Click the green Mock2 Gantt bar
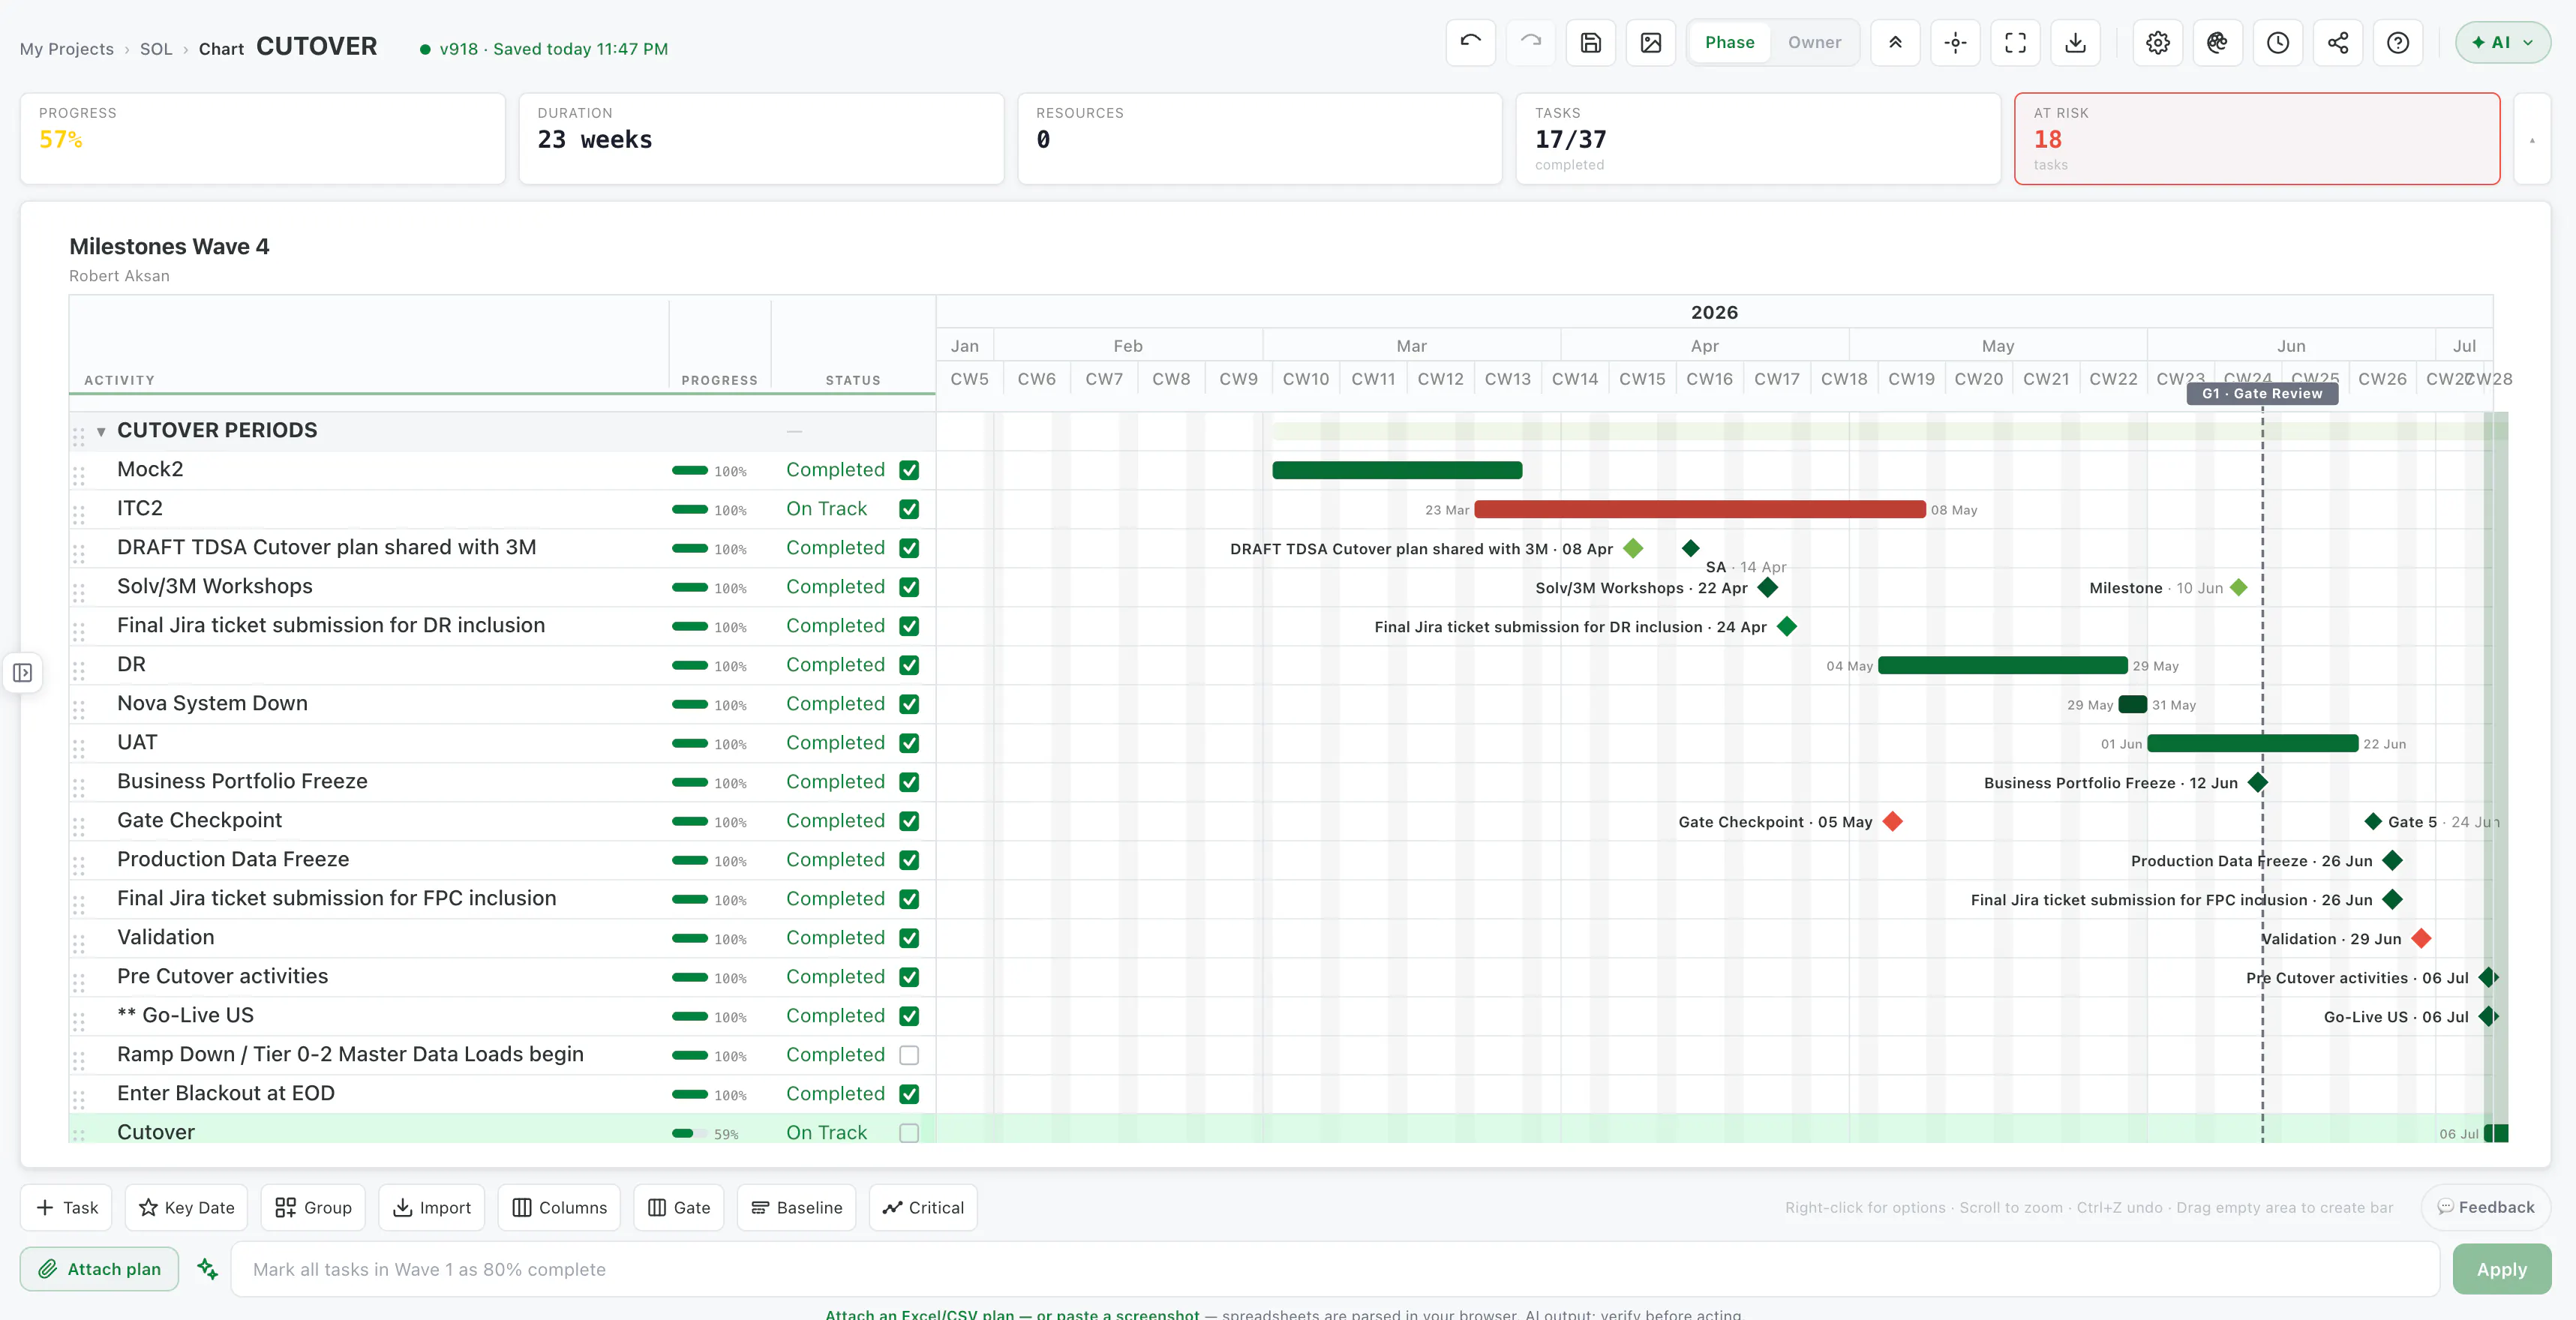The height and width of the screenshot is (1320, 2576). tap(1397, 470)
